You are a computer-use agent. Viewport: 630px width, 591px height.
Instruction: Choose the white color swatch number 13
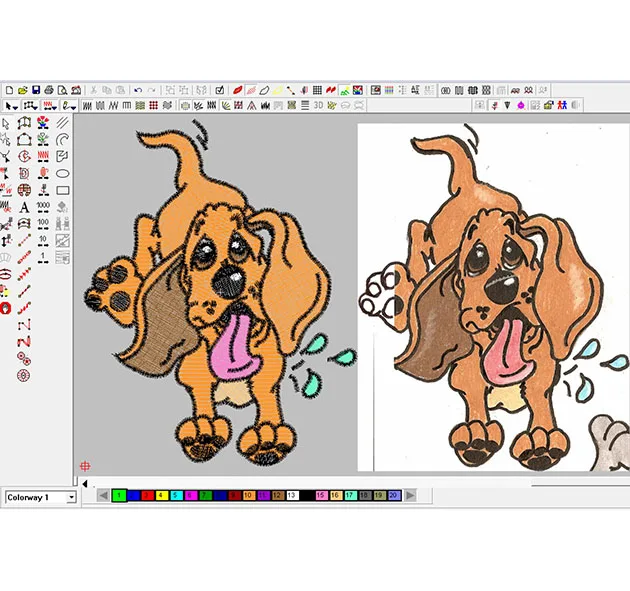pos(292,495)
